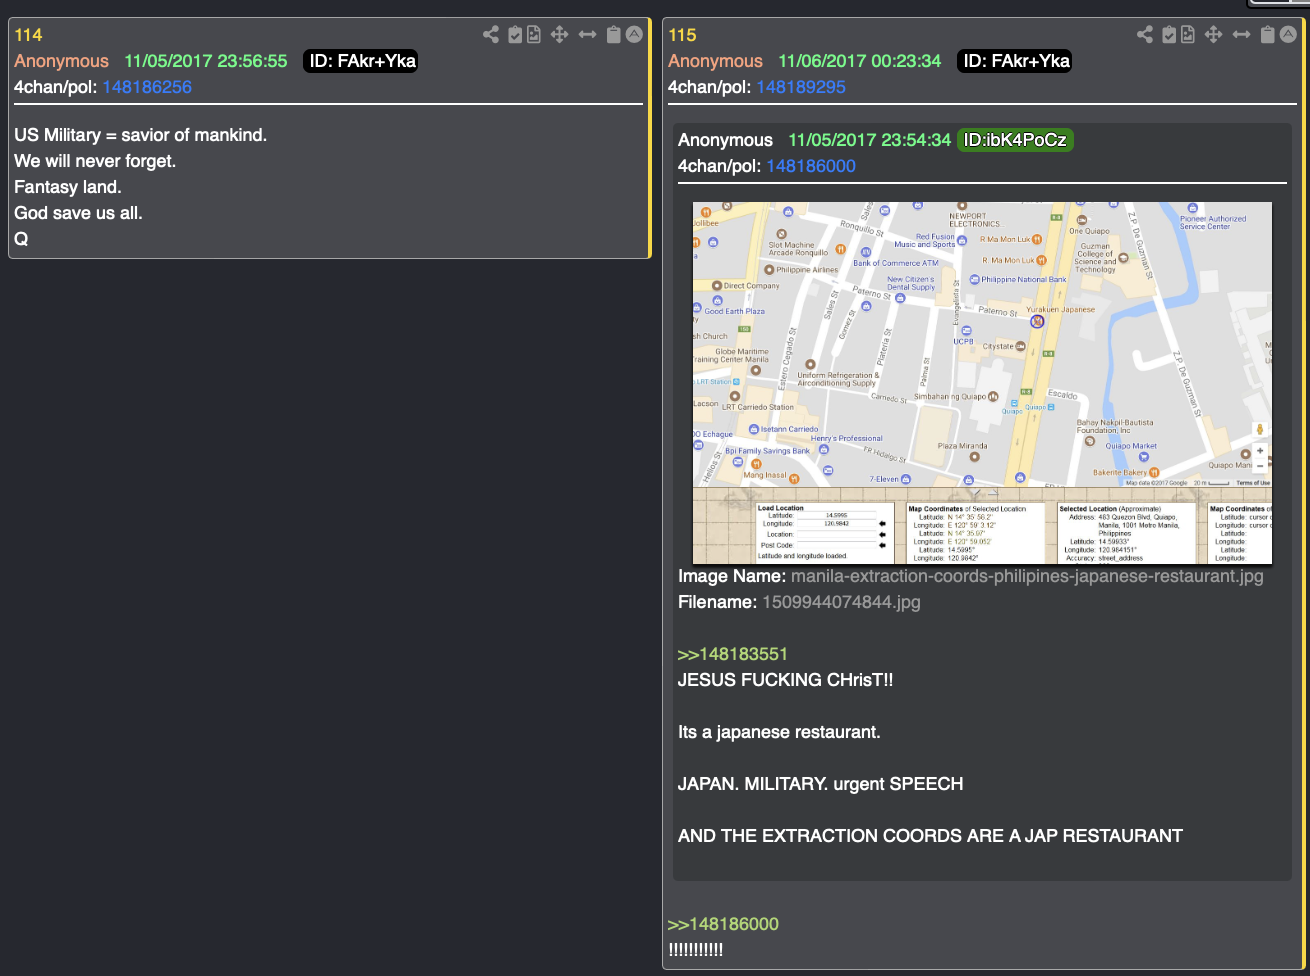Follow the >>148186000 reply reference at bottom

tap(723, 924)
